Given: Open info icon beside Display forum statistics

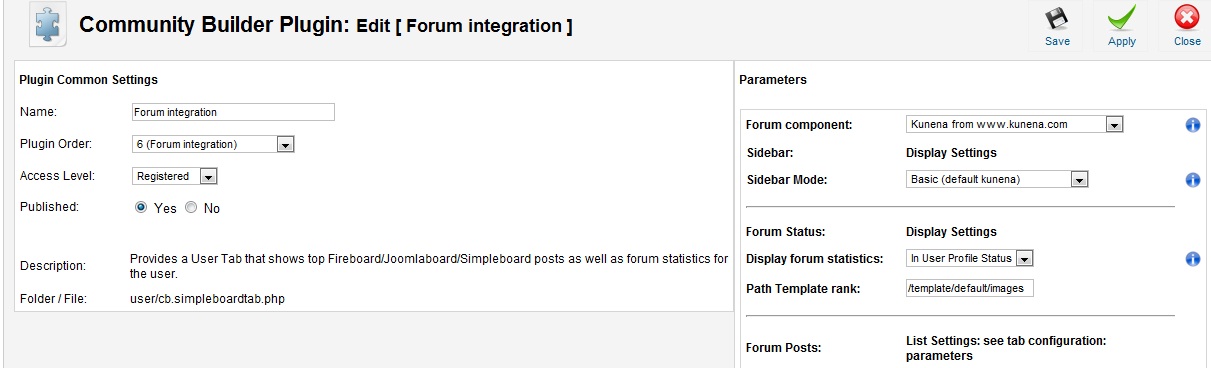Looking at the screenshot, I should [x=1192, y=259].
